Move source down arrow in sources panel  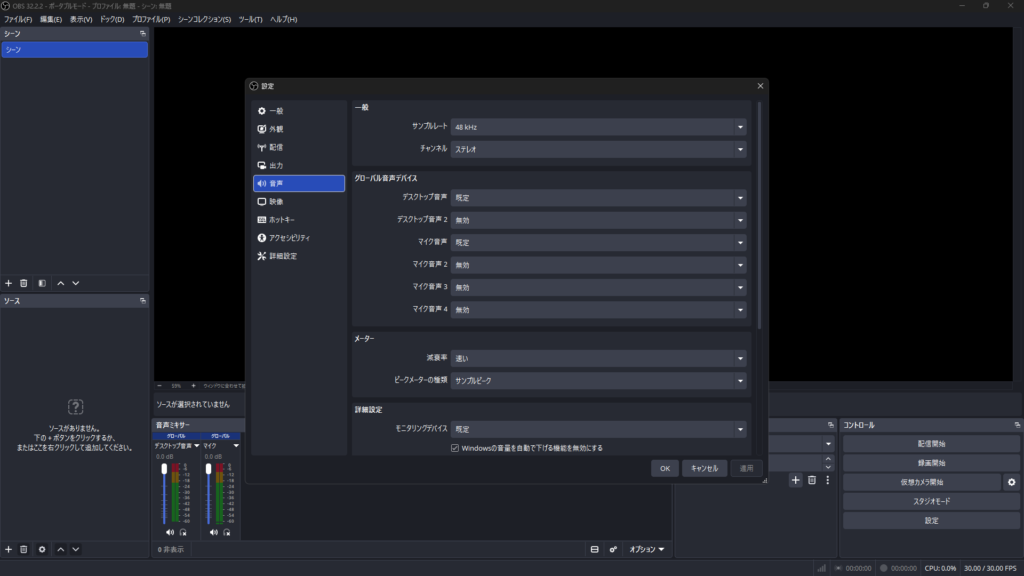tap(76, 549)
